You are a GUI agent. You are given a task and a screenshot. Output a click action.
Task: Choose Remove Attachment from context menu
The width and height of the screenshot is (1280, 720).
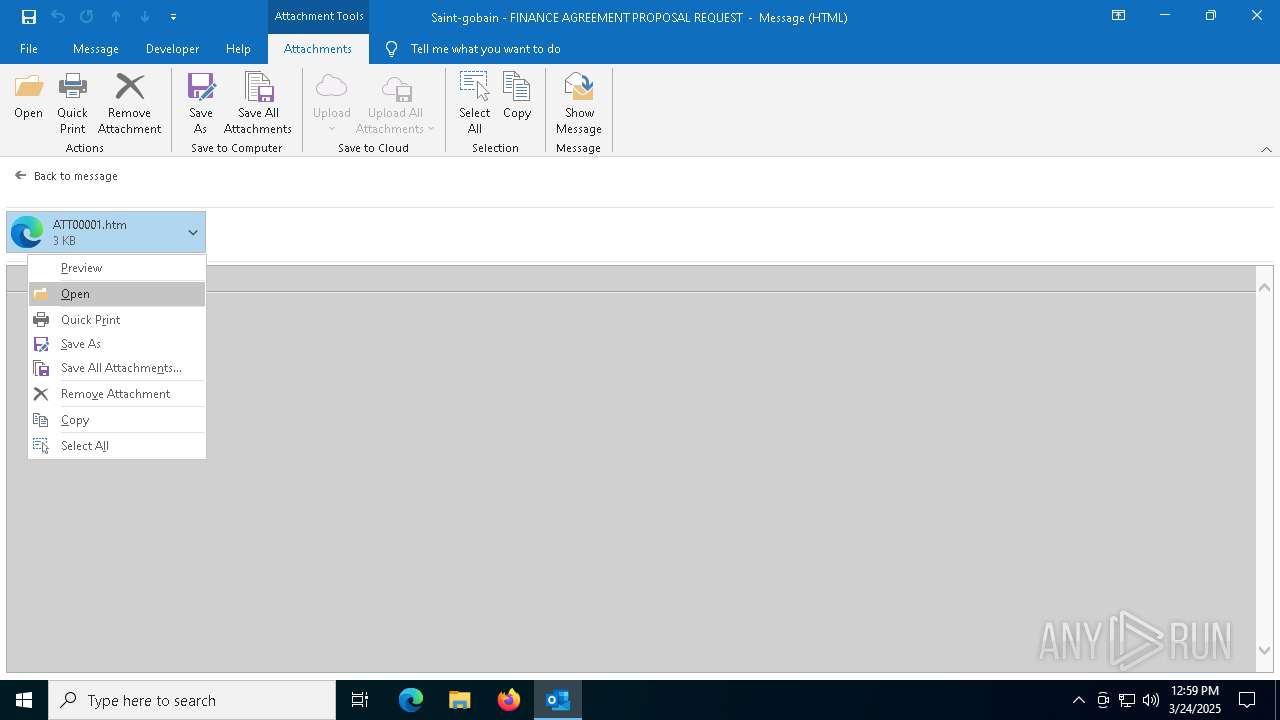pyautogui.click(x=117, y=394)
